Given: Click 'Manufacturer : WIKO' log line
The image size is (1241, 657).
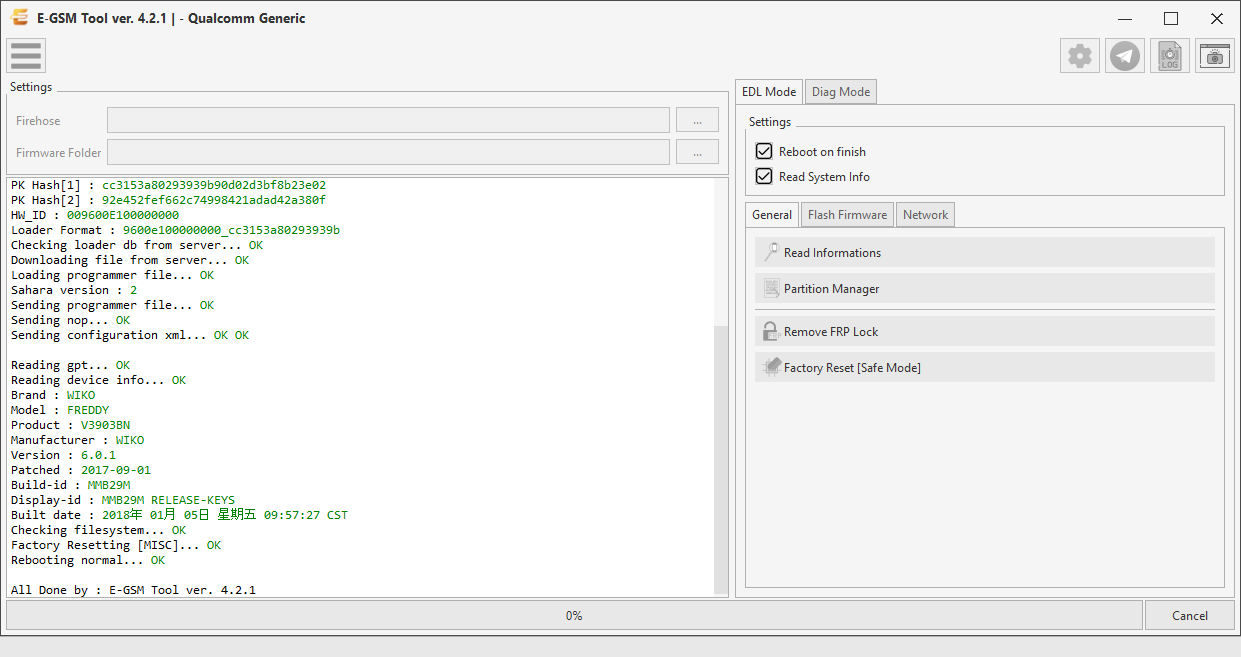Looking at the screenshot, I should click(x=77, y=440).
